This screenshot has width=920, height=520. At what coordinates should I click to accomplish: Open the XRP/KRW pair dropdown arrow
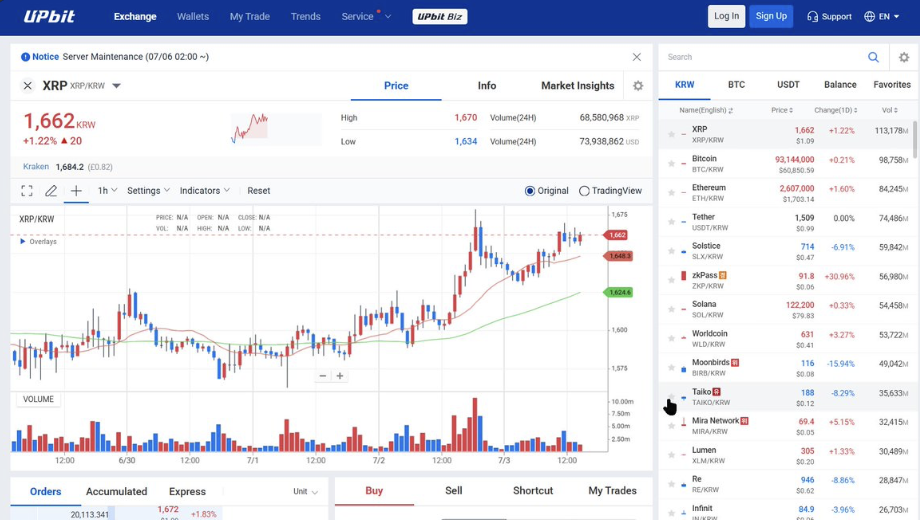[x=116, y=86]
